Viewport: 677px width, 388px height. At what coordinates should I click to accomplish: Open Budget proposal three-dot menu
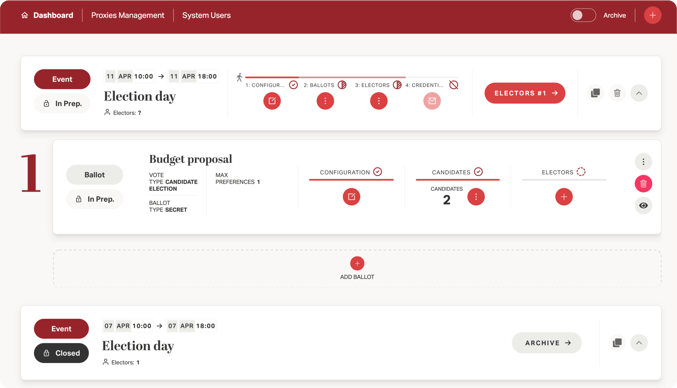click(x=643, y=162)
